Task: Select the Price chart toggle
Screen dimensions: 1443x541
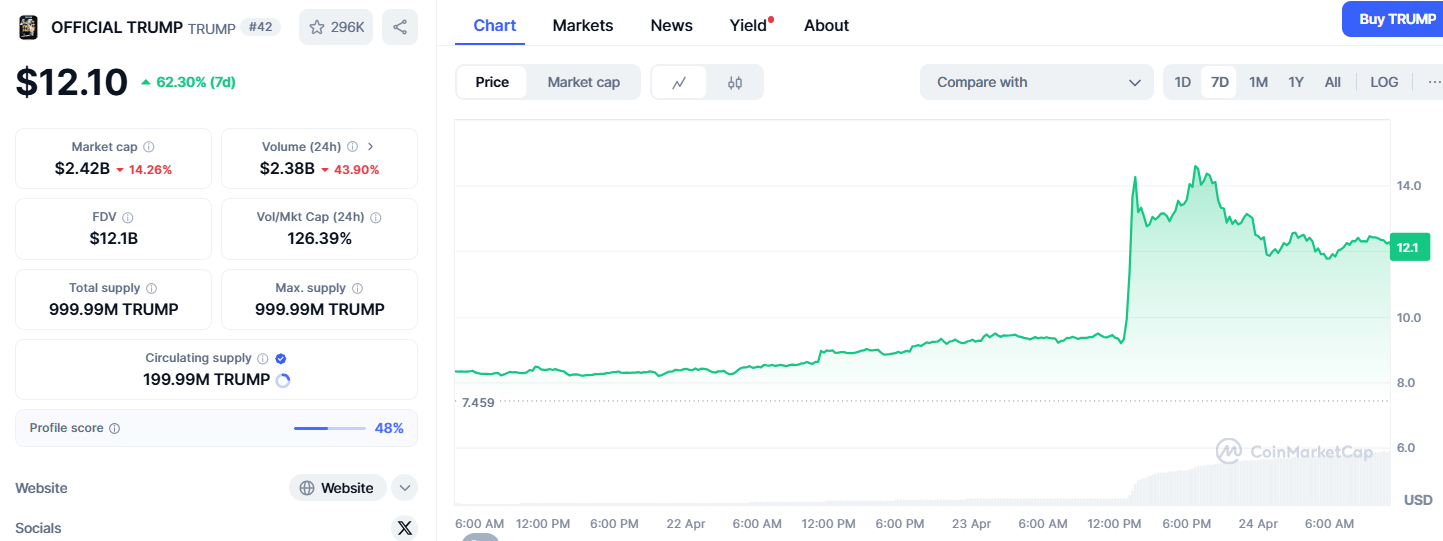Action: [x=492, y=82]
